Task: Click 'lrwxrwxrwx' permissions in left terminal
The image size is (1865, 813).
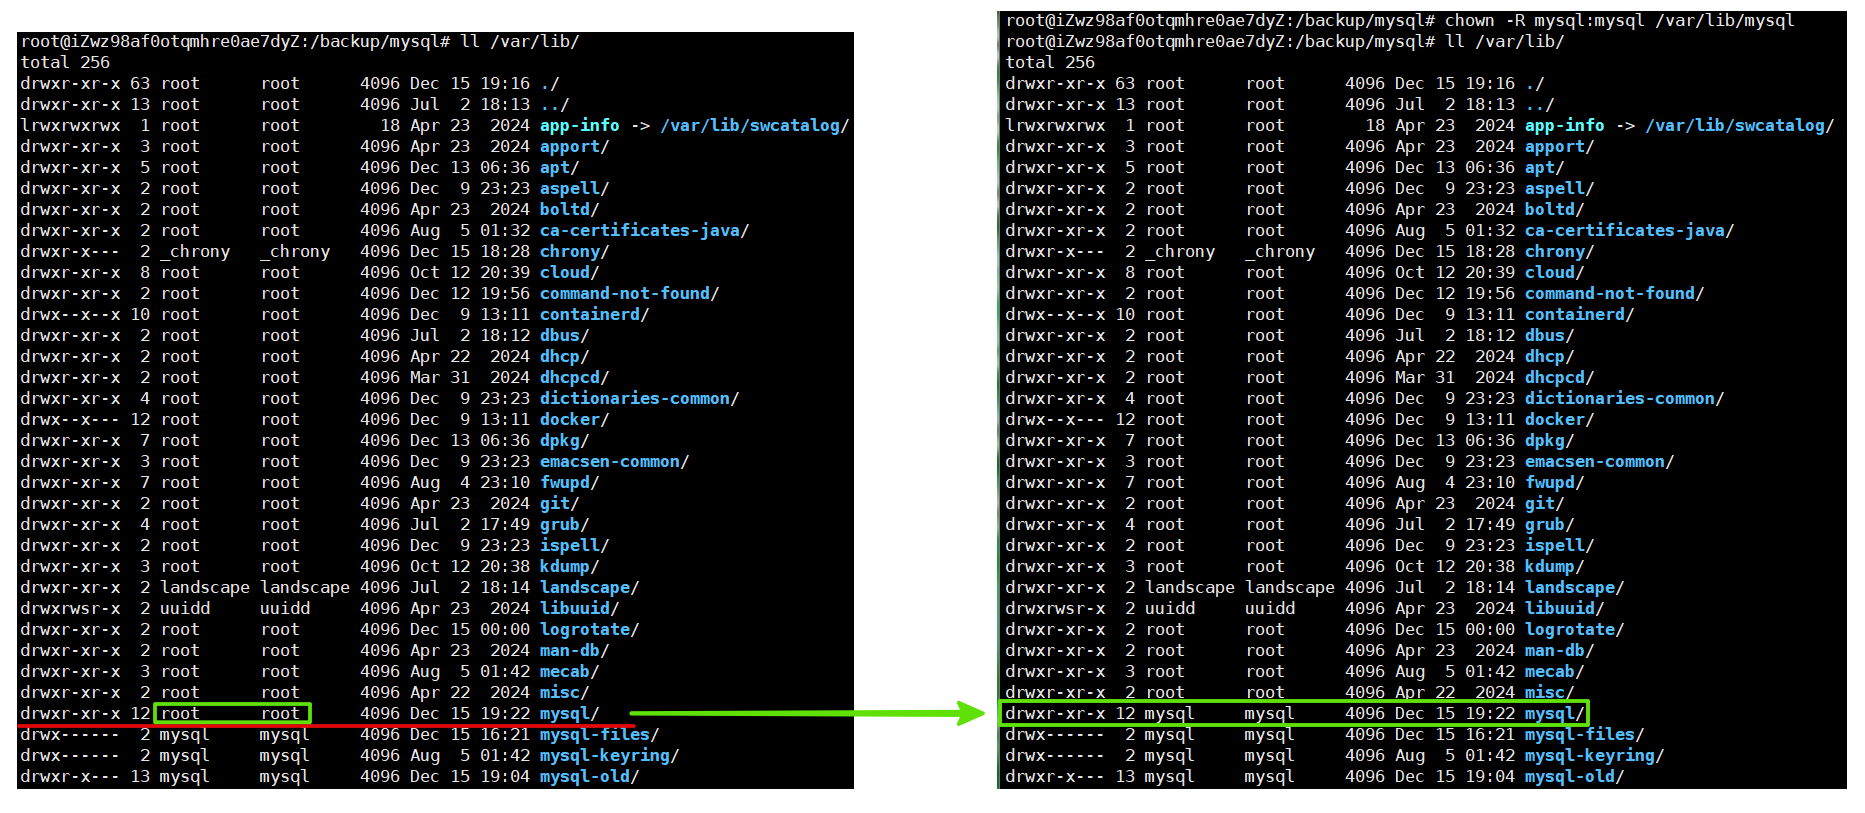Action: [70, 126]
